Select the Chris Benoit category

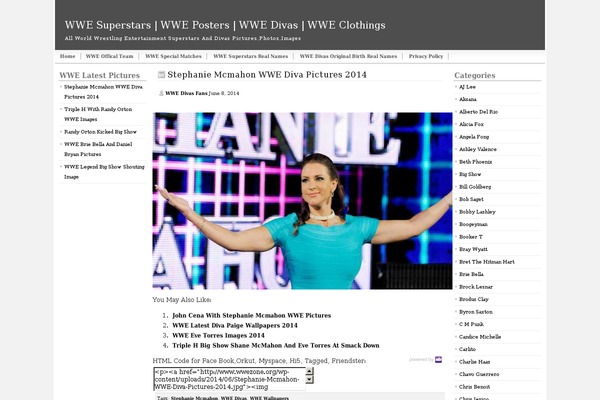[474, 387]
